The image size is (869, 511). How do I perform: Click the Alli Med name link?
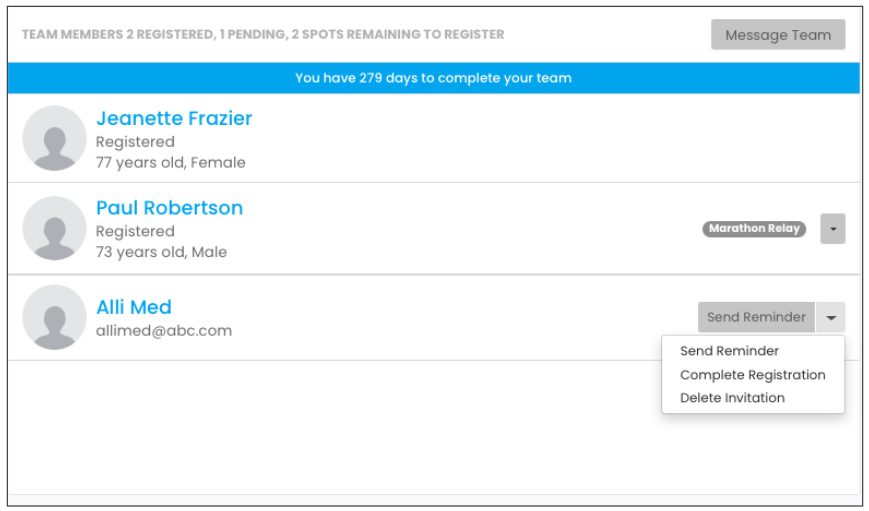coord(134,307)
